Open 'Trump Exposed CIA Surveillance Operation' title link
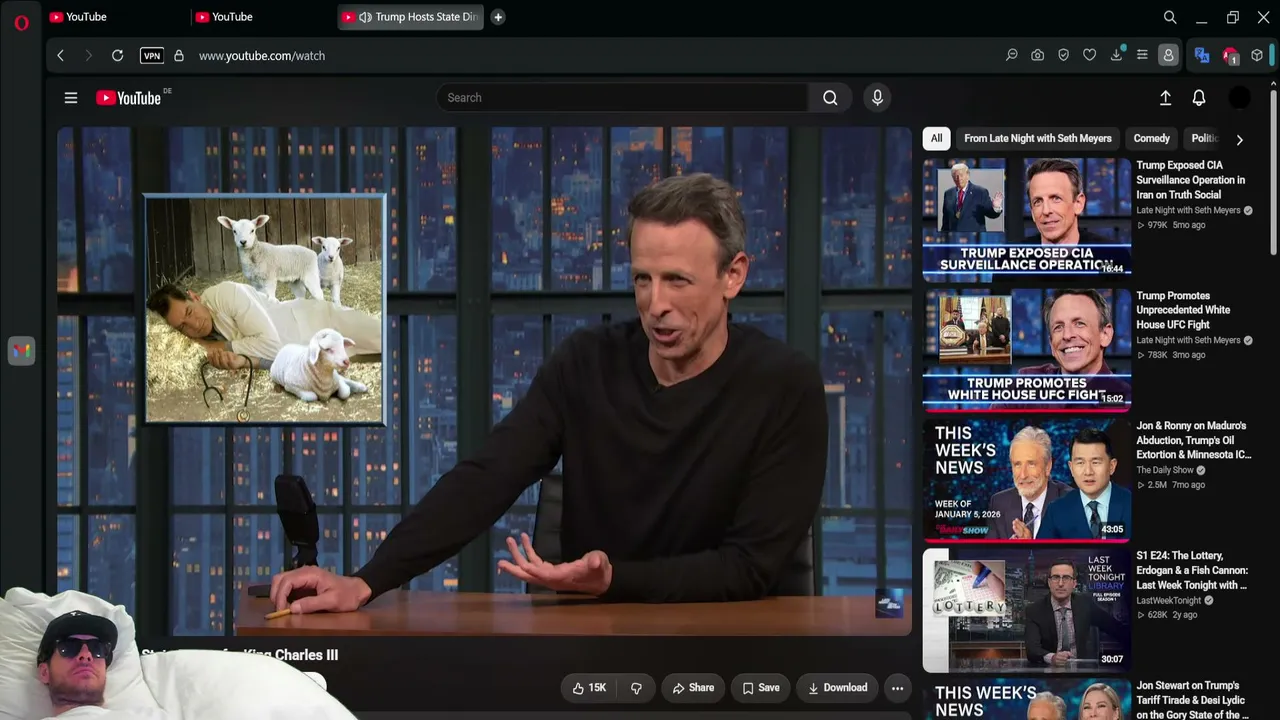 pyautogui.click(x=1191, y=180)
